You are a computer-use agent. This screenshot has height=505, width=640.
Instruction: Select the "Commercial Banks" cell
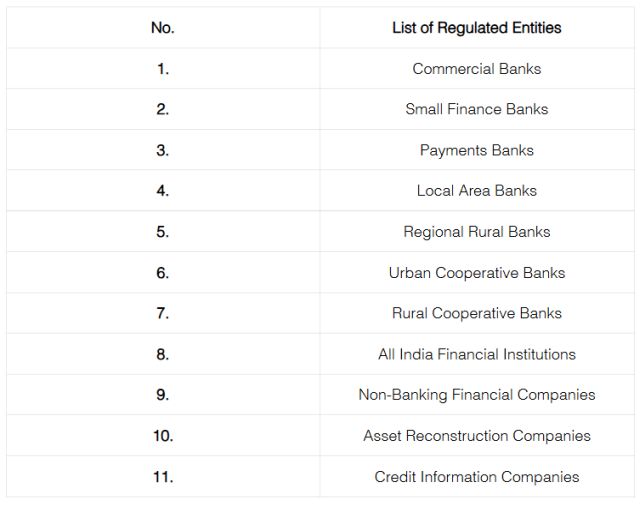point(476,69)
